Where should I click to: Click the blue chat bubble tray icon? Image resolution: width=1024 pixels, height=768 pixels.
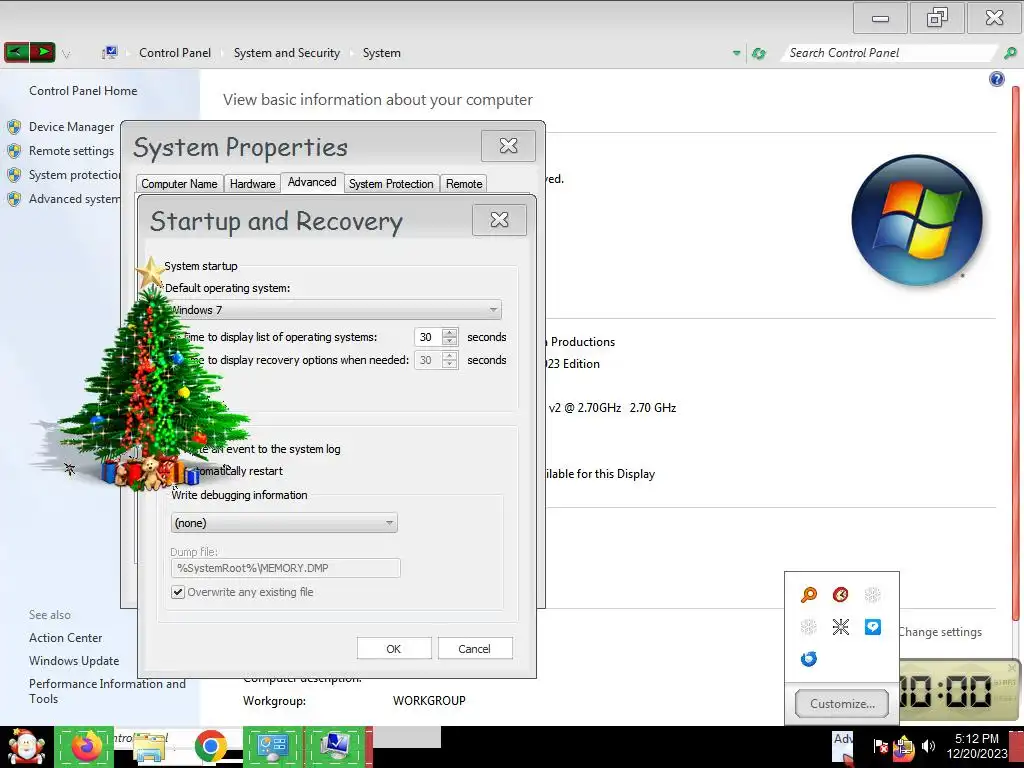point(872,627)
